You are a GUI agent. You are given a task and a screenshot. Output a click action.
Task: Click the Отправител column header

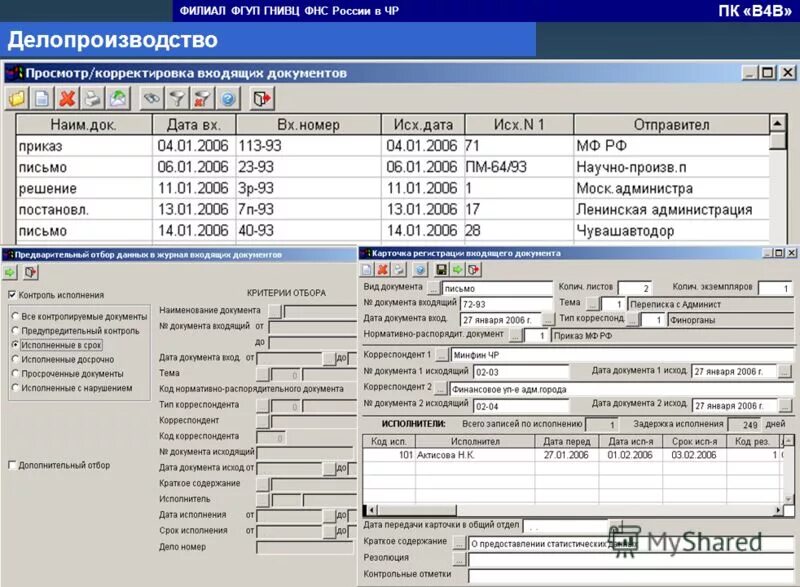671,124
